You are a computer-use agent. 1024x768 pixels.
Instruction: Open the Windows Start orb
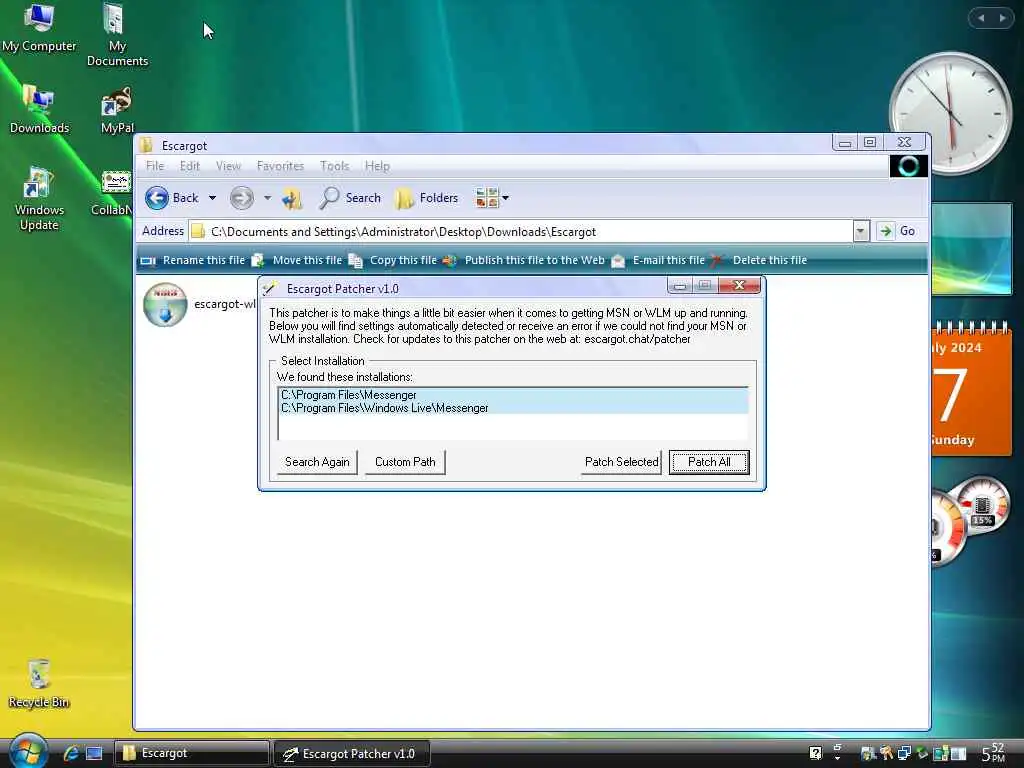(27, 751)
